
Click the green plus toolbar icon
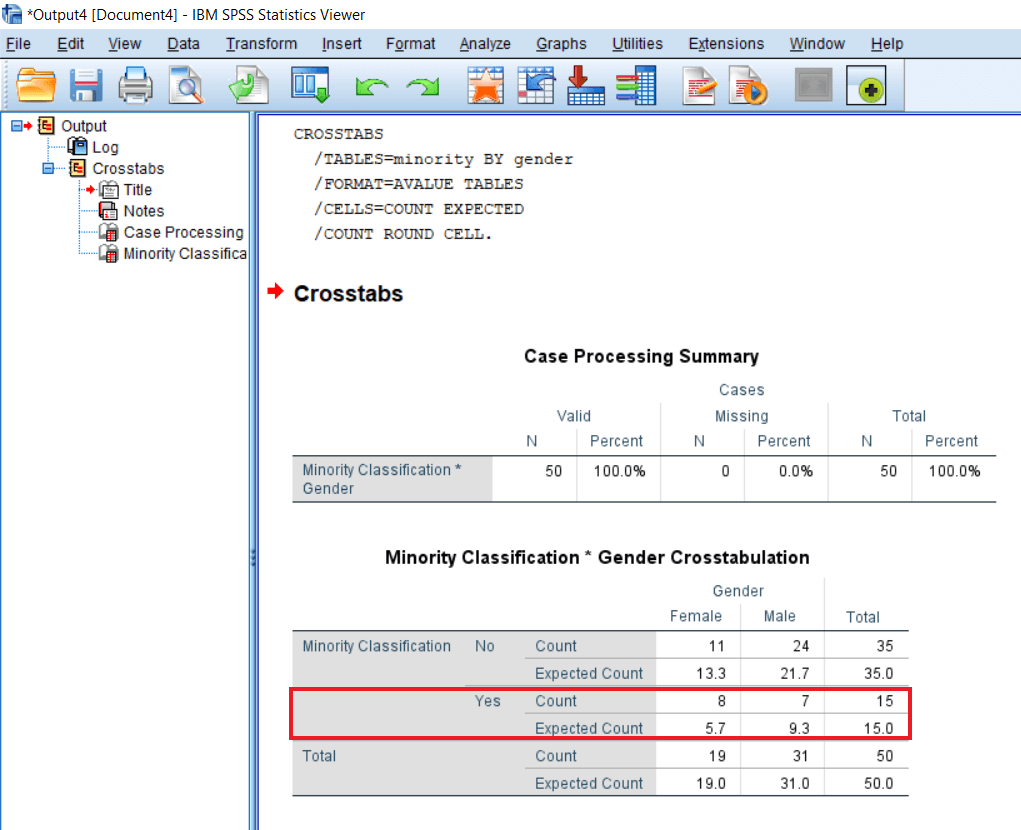click(866, 85)
